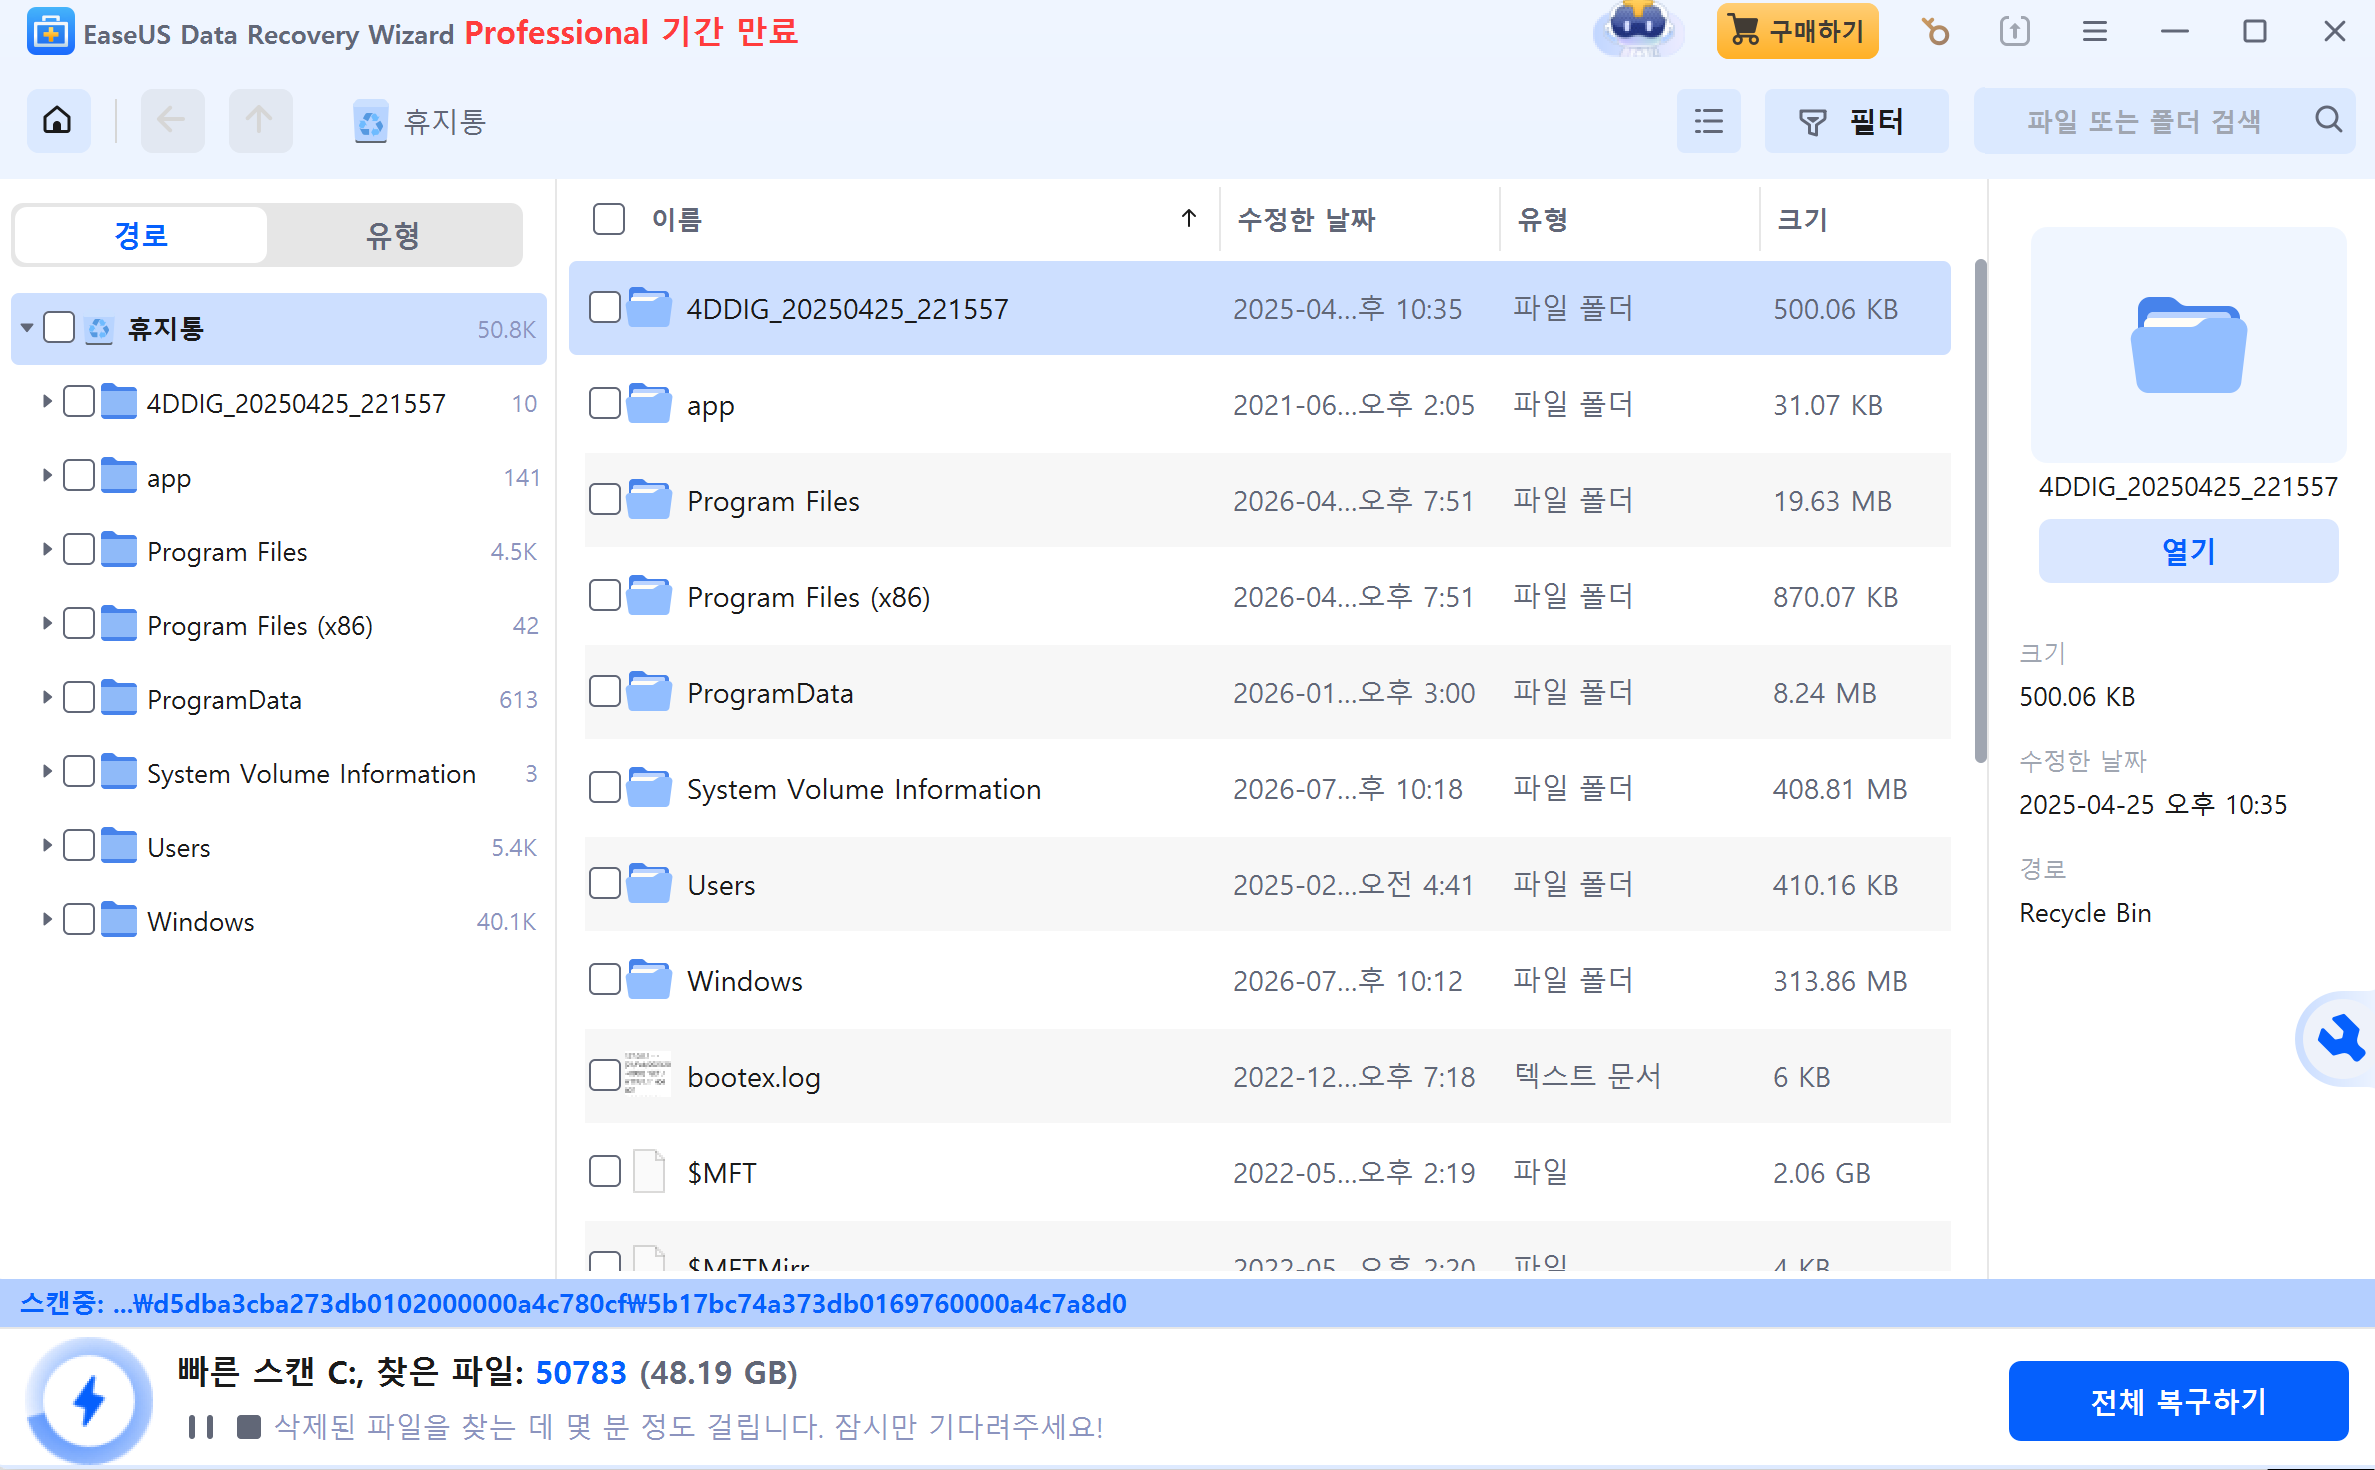
Task: Check the $MFT file checkbox
Action: 604,1171
